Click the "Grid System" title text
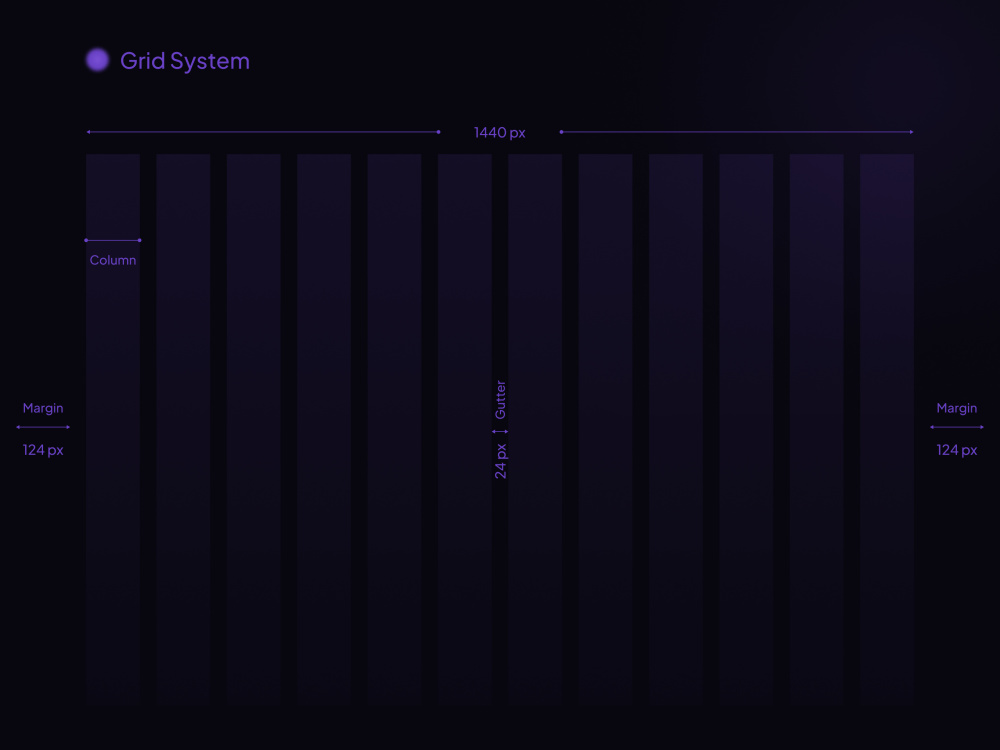This screenshot has width=1000, height=750. coord(185,61)
